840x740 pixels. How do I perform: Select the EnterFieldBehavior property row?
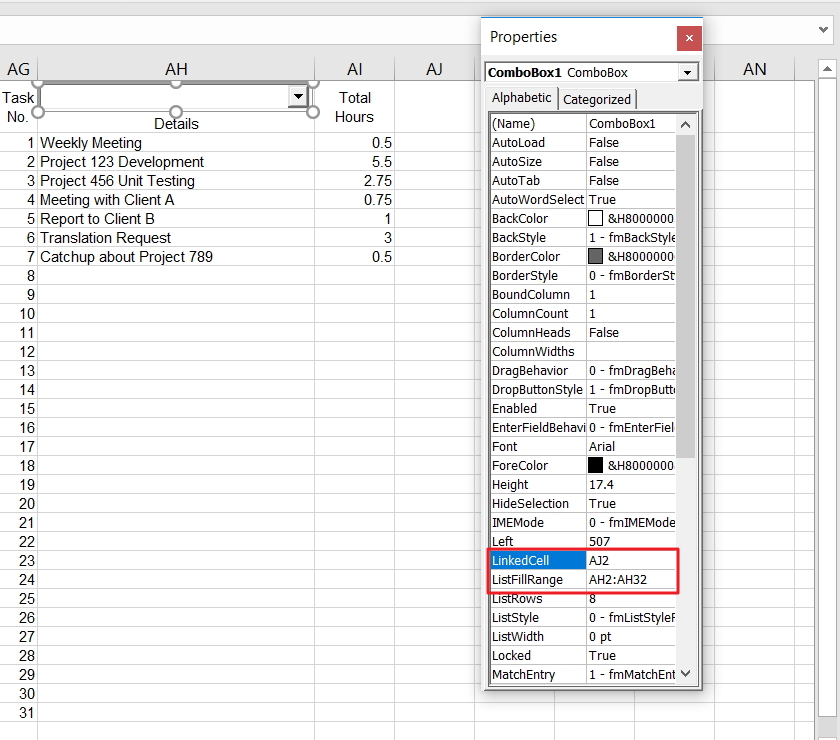[582, 428]
